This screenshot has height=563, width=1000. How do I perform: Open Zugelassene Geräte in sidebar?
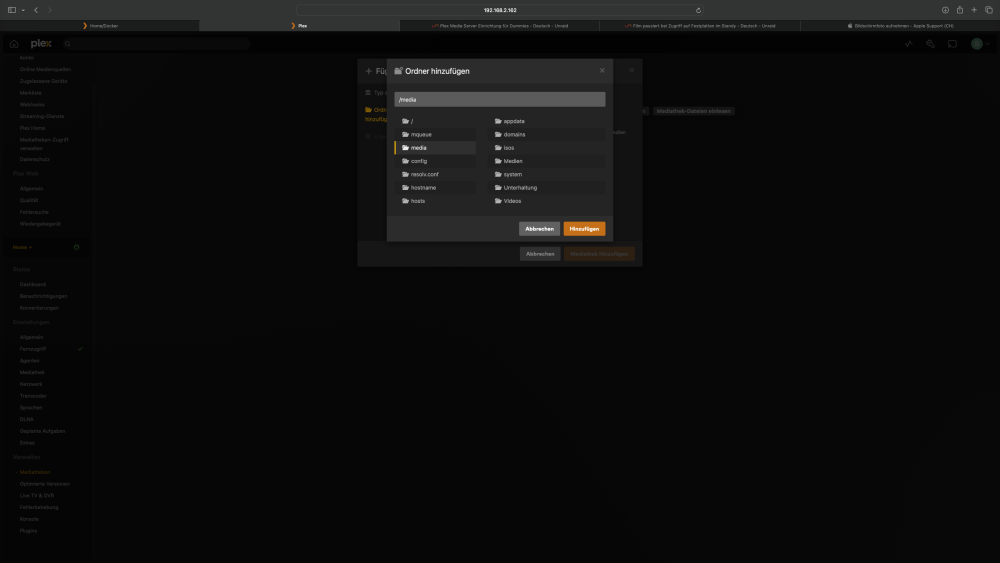click(43, 81)
